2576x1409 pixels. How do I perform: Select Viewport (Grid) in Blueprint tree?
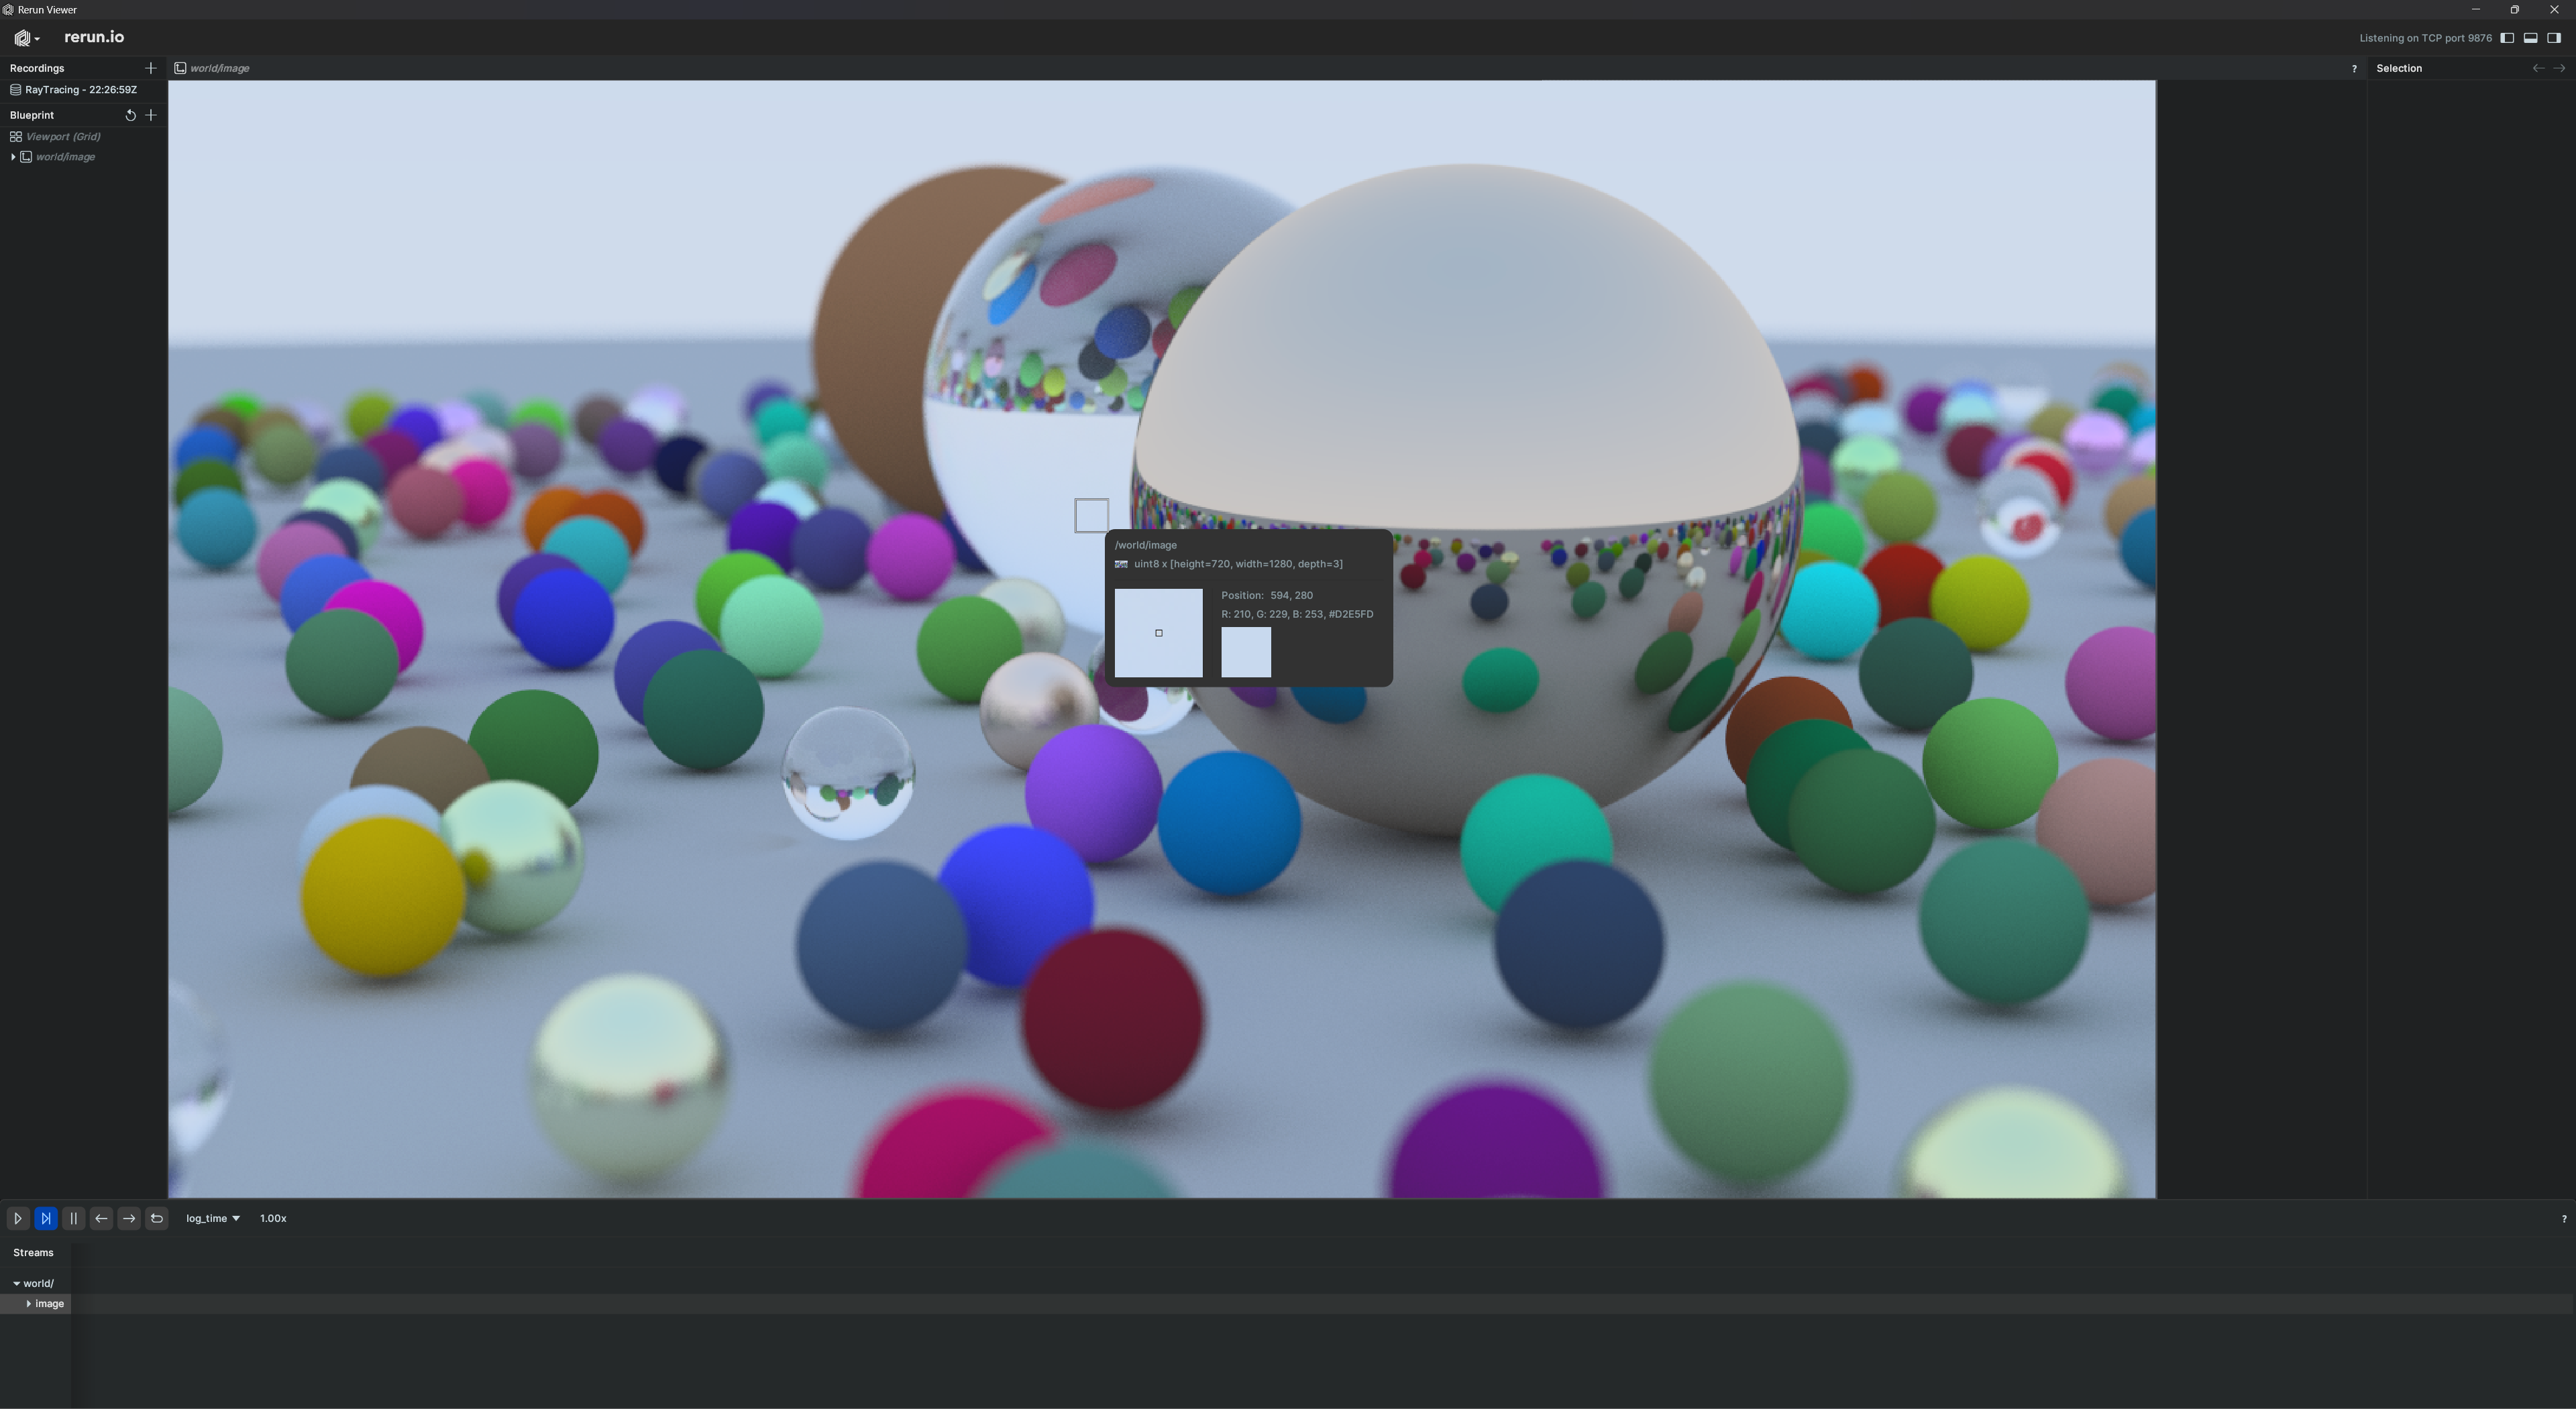pos(62,136)
